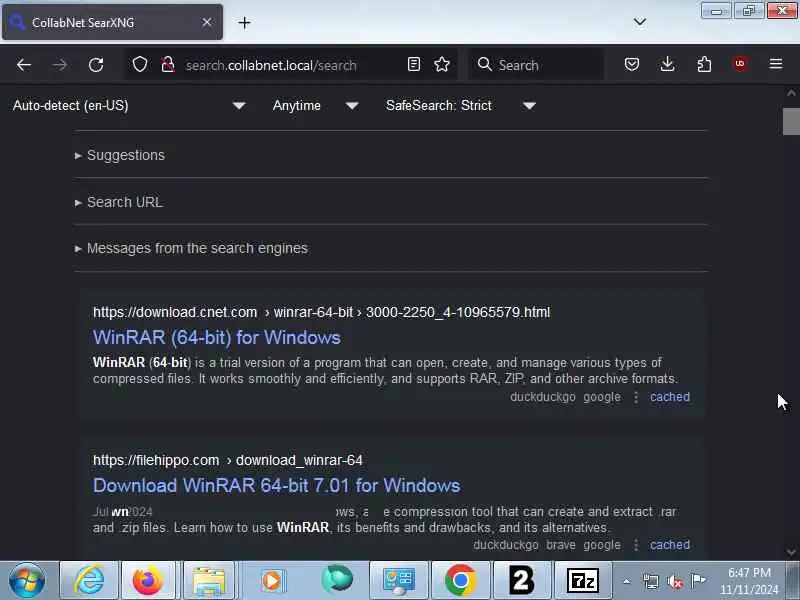
Task: Open the Pocket save icon
Action: coord(632,64)
